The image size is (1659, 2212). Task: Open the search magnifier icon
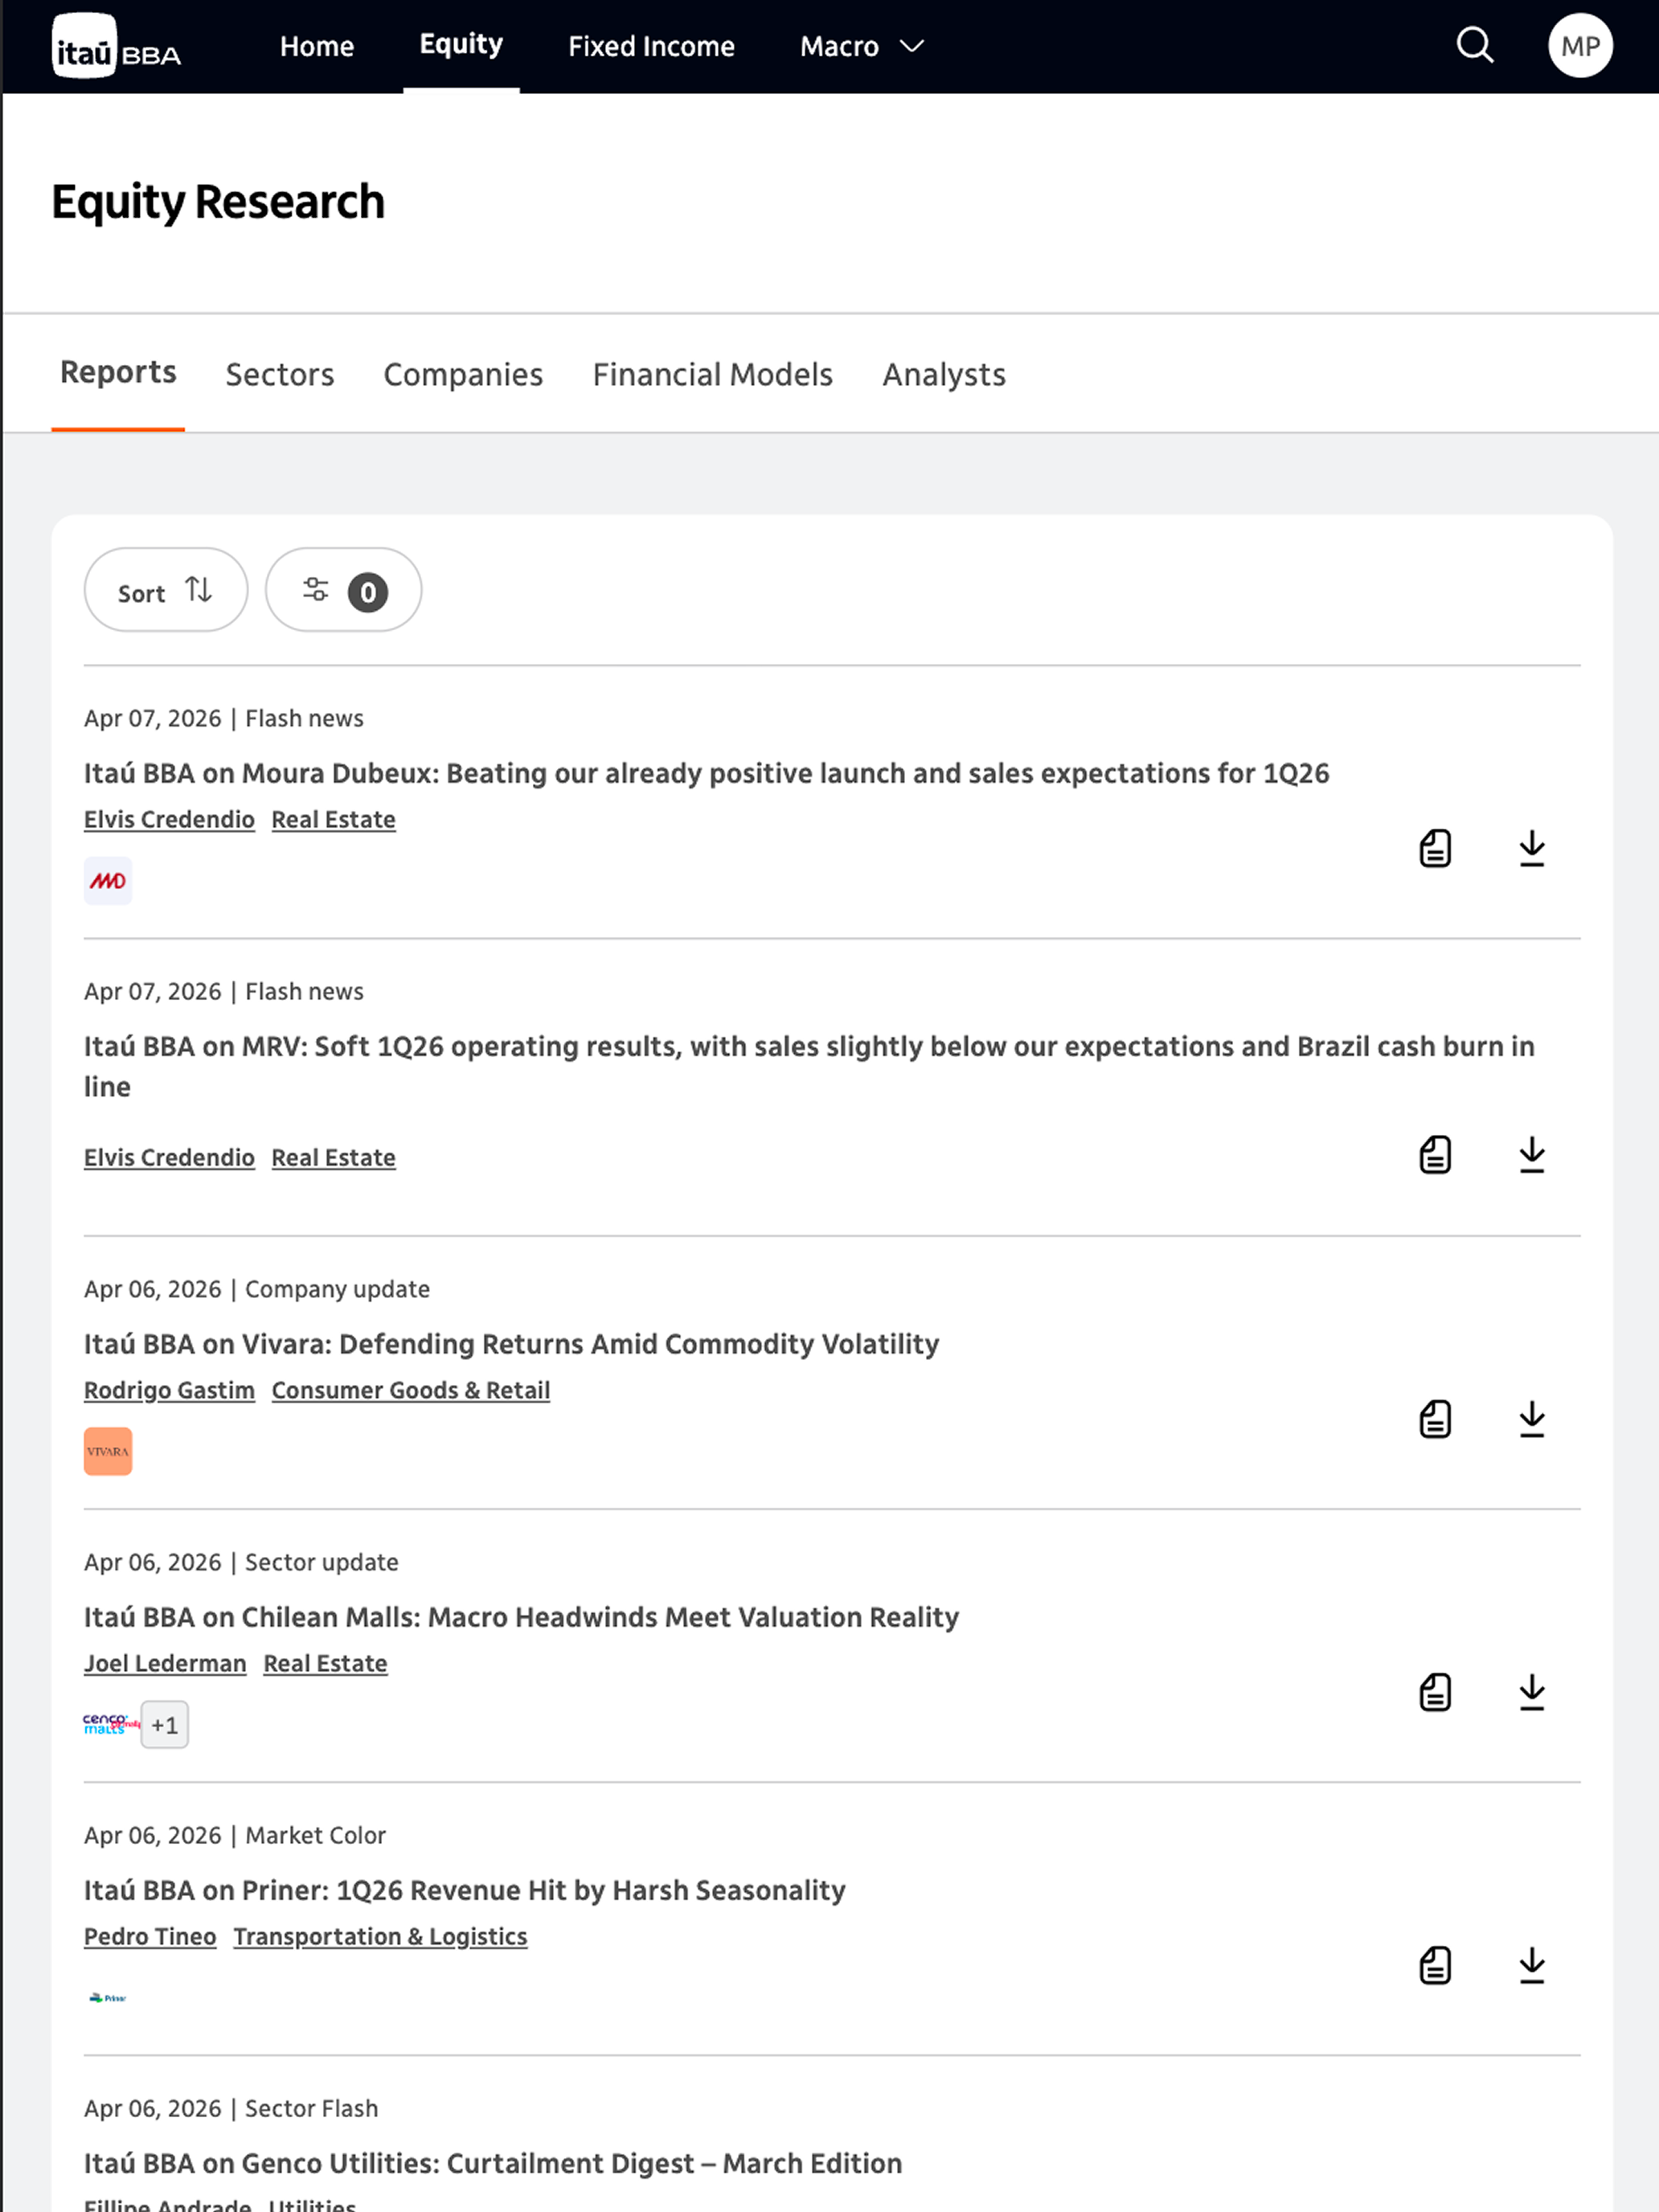pos(1474,46)
